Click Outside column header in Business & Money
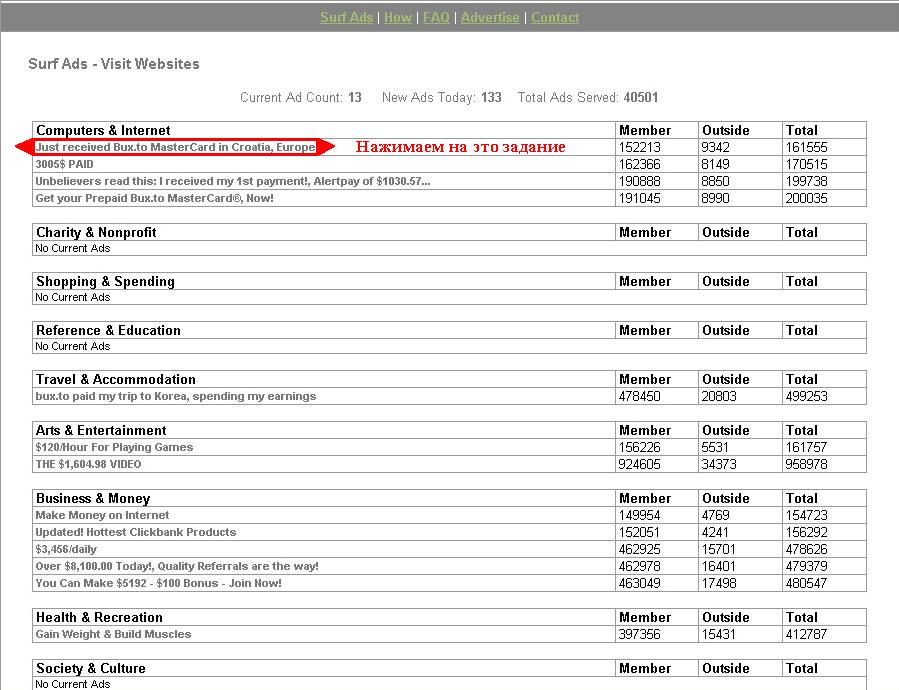Screen dimensions: 899x690 coord(726,498)
